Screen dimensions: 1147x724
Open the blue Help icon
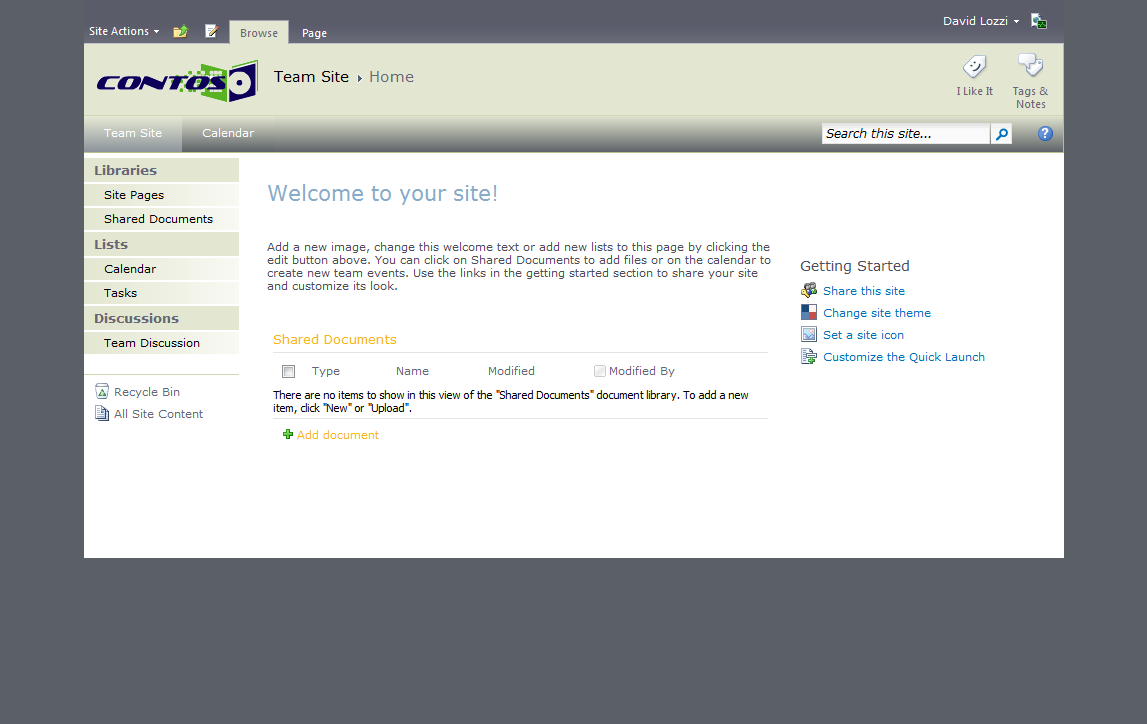click(x=1045, y=133)
